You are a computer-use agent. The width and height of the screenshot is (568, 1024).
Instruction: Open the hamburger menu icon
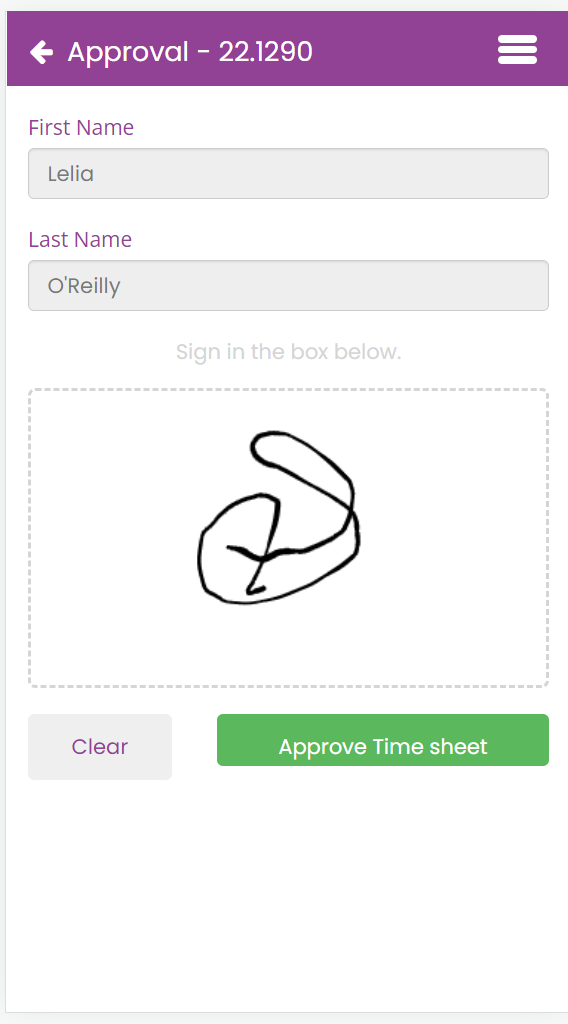517,50
